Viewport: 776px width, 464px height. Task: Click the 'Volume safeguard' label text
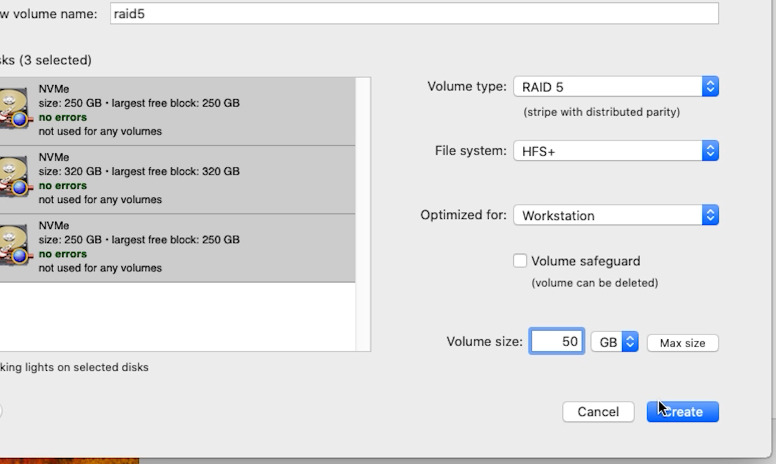coord(585,261)
